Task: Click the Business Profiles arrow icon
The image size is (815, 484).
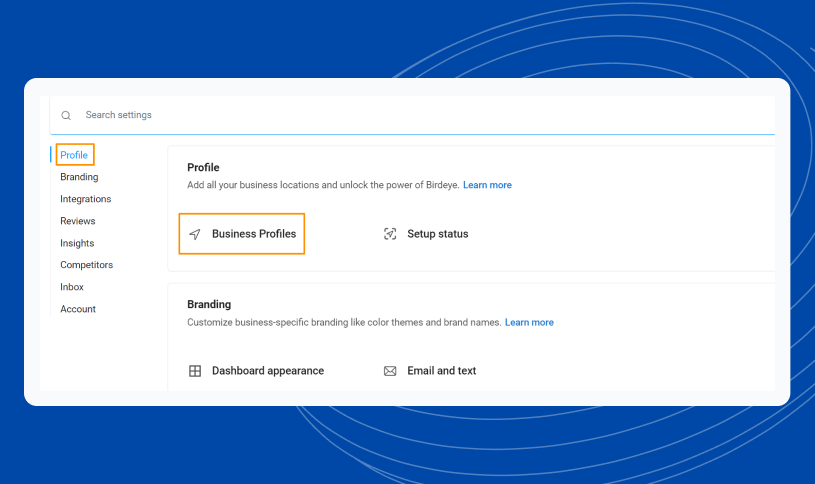Action: [x=195, y=234]
